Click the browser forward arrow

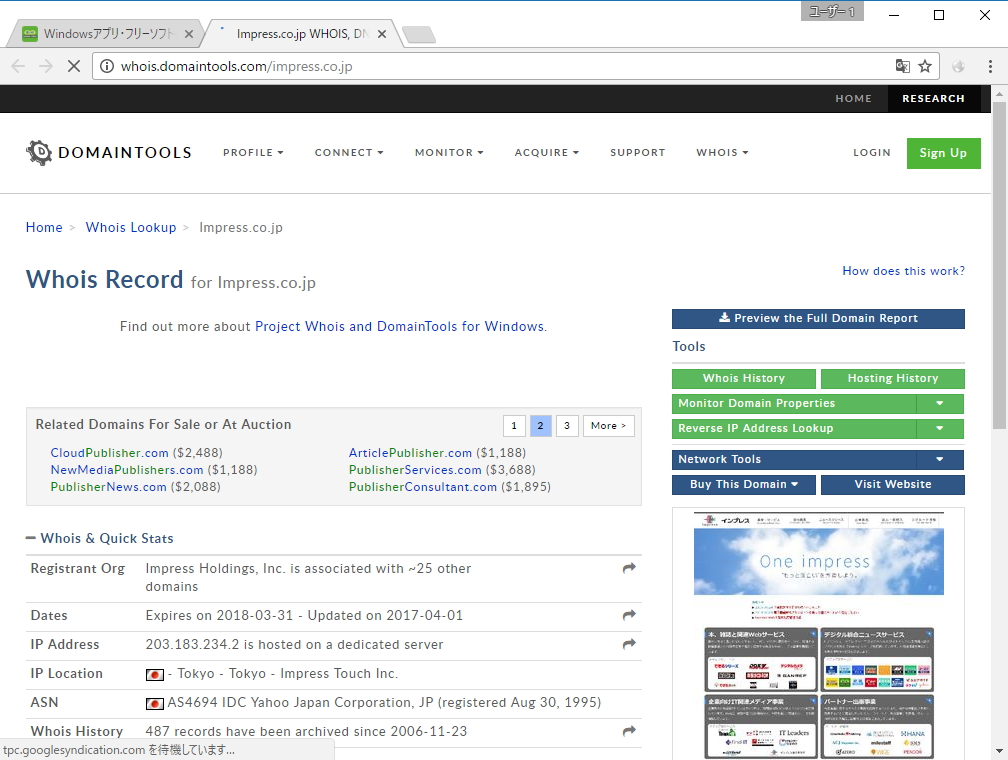click(x=46, y=66)
